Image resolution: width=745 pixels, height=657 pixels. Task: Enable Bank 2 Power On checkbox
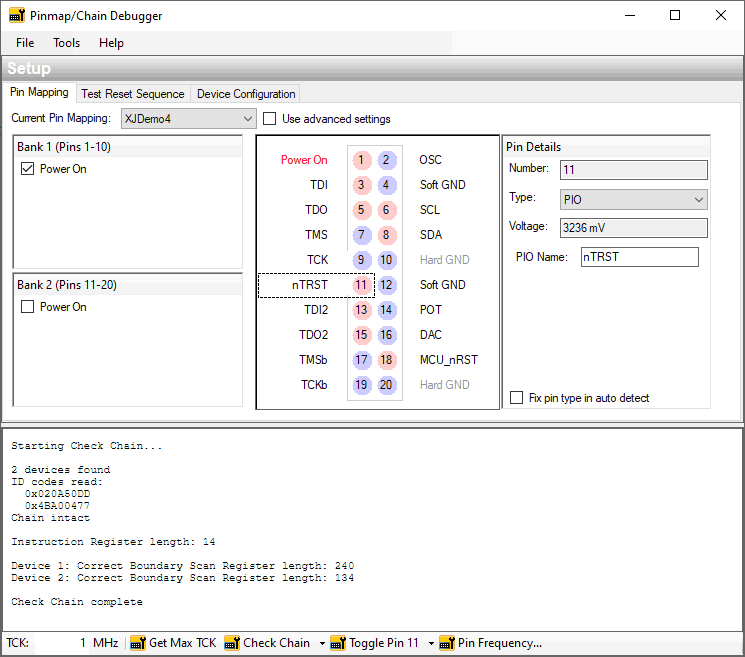tap(28, 307)
